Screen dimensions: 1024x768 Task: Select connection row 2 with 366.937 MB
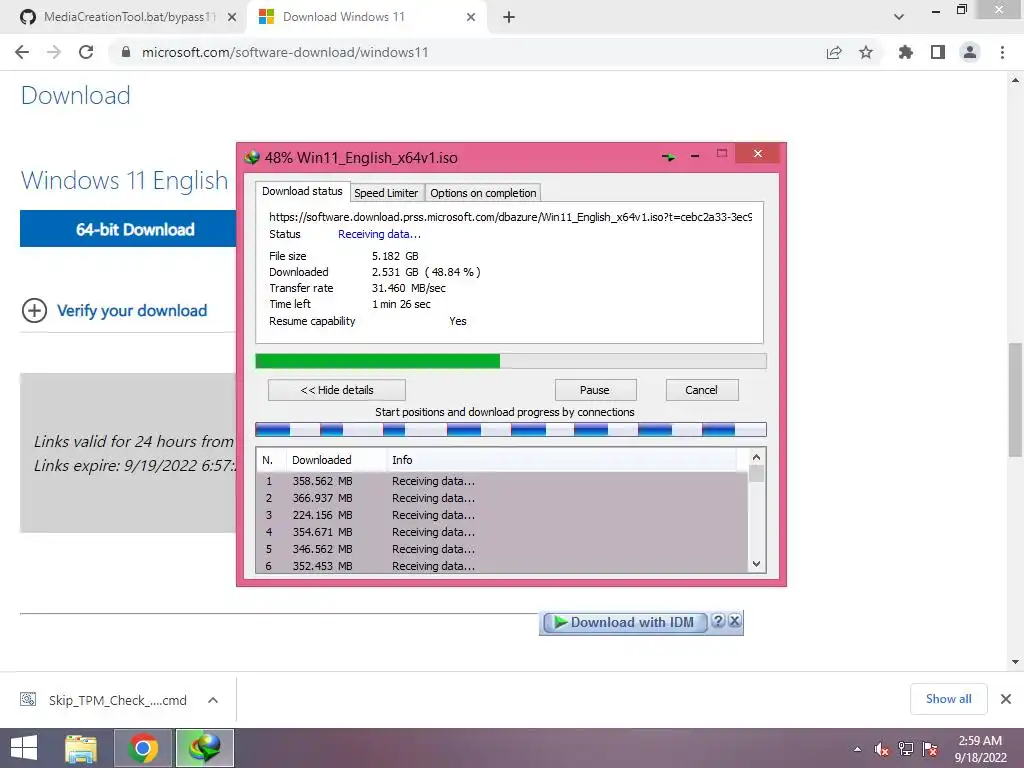[x=502, y=498]
